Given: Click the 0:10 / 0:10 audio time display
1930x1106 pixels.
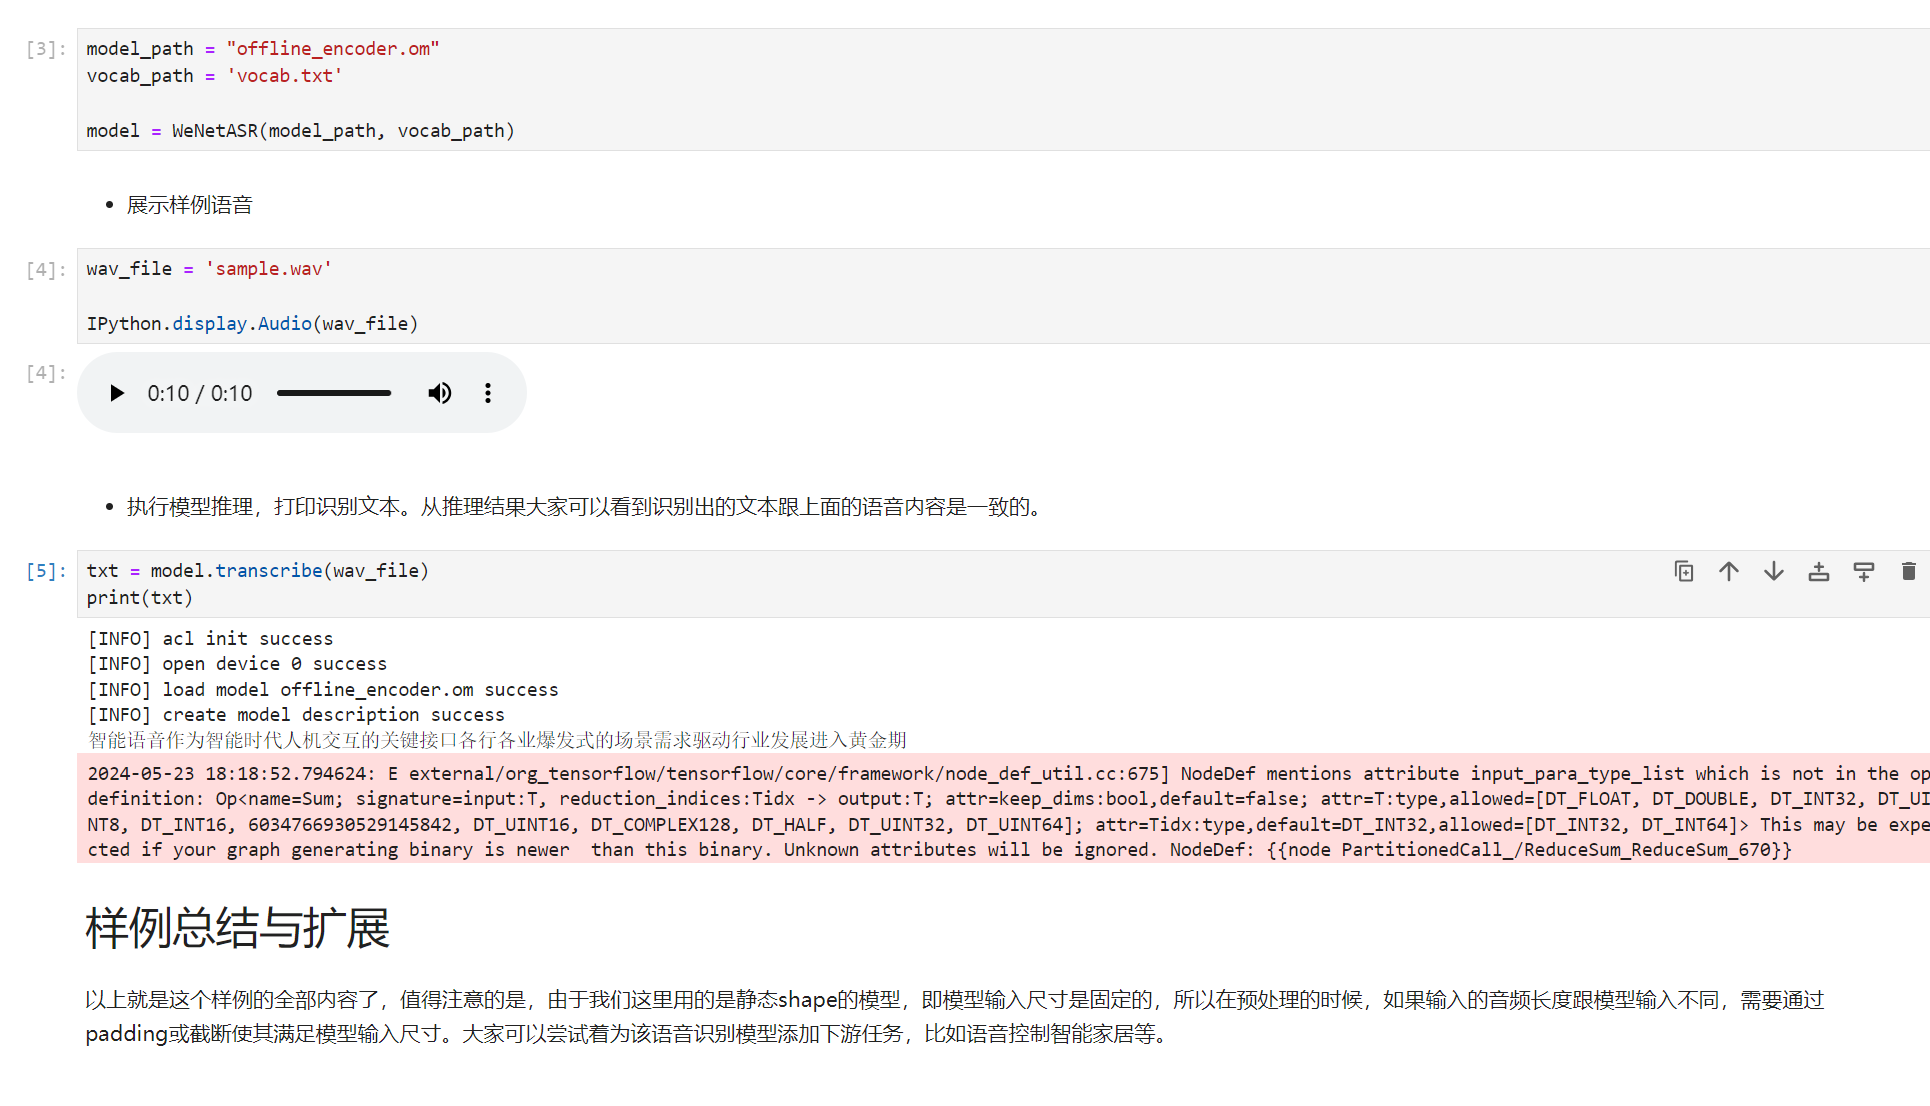Looking at the screenshot, I should pyautogui.click(x=200, y=393).
